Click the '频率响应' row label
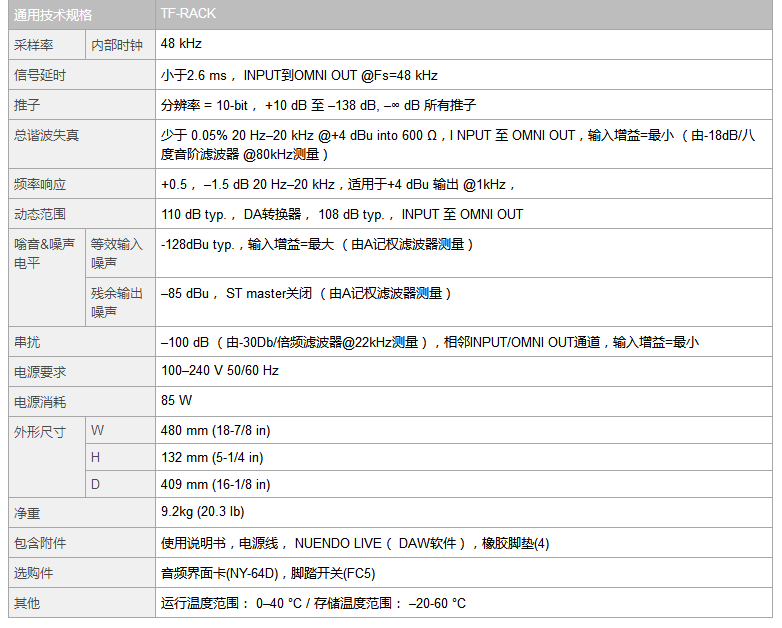This screenshot has width=782, height=628. [40, 185]
